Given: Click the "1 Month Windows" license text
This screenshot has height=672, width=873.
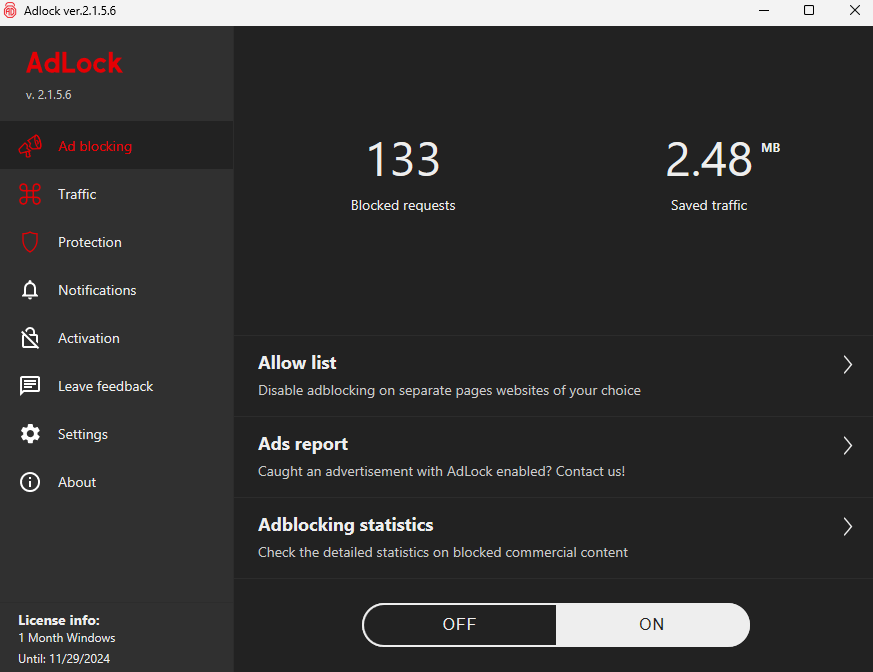Looking at the screenshot, I should click(67, 638).
